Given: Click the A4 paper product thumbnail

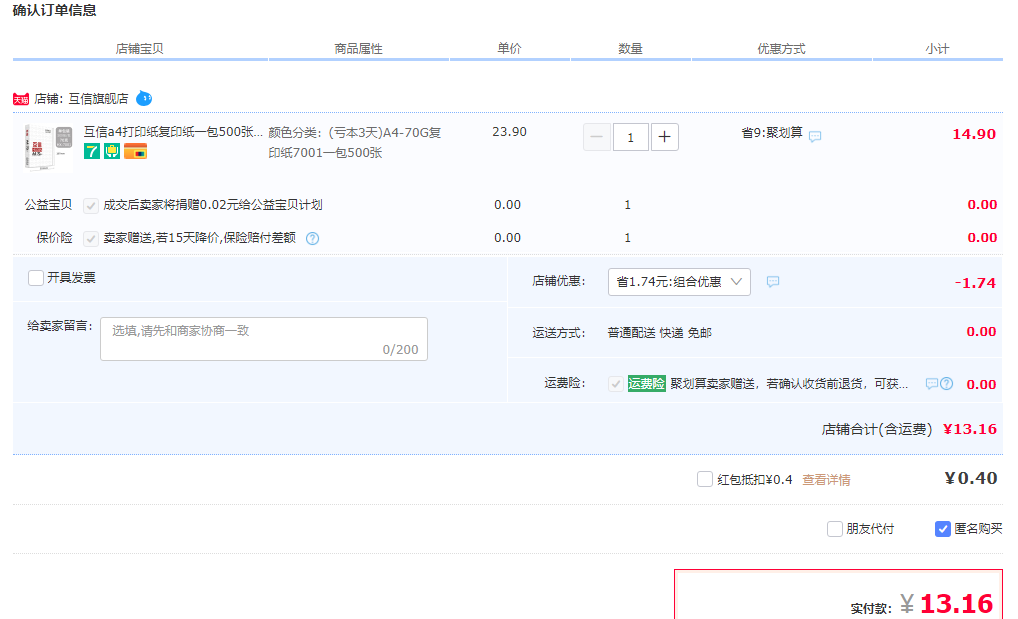Looking at the screenshot, I should coord(48,148).
